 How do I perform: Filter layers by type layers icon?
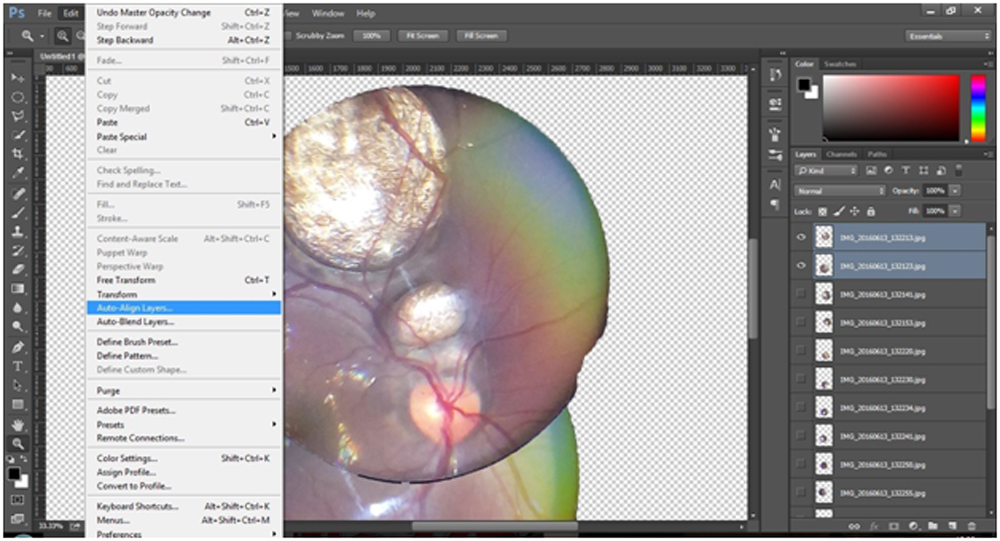[x=906, y=170]
